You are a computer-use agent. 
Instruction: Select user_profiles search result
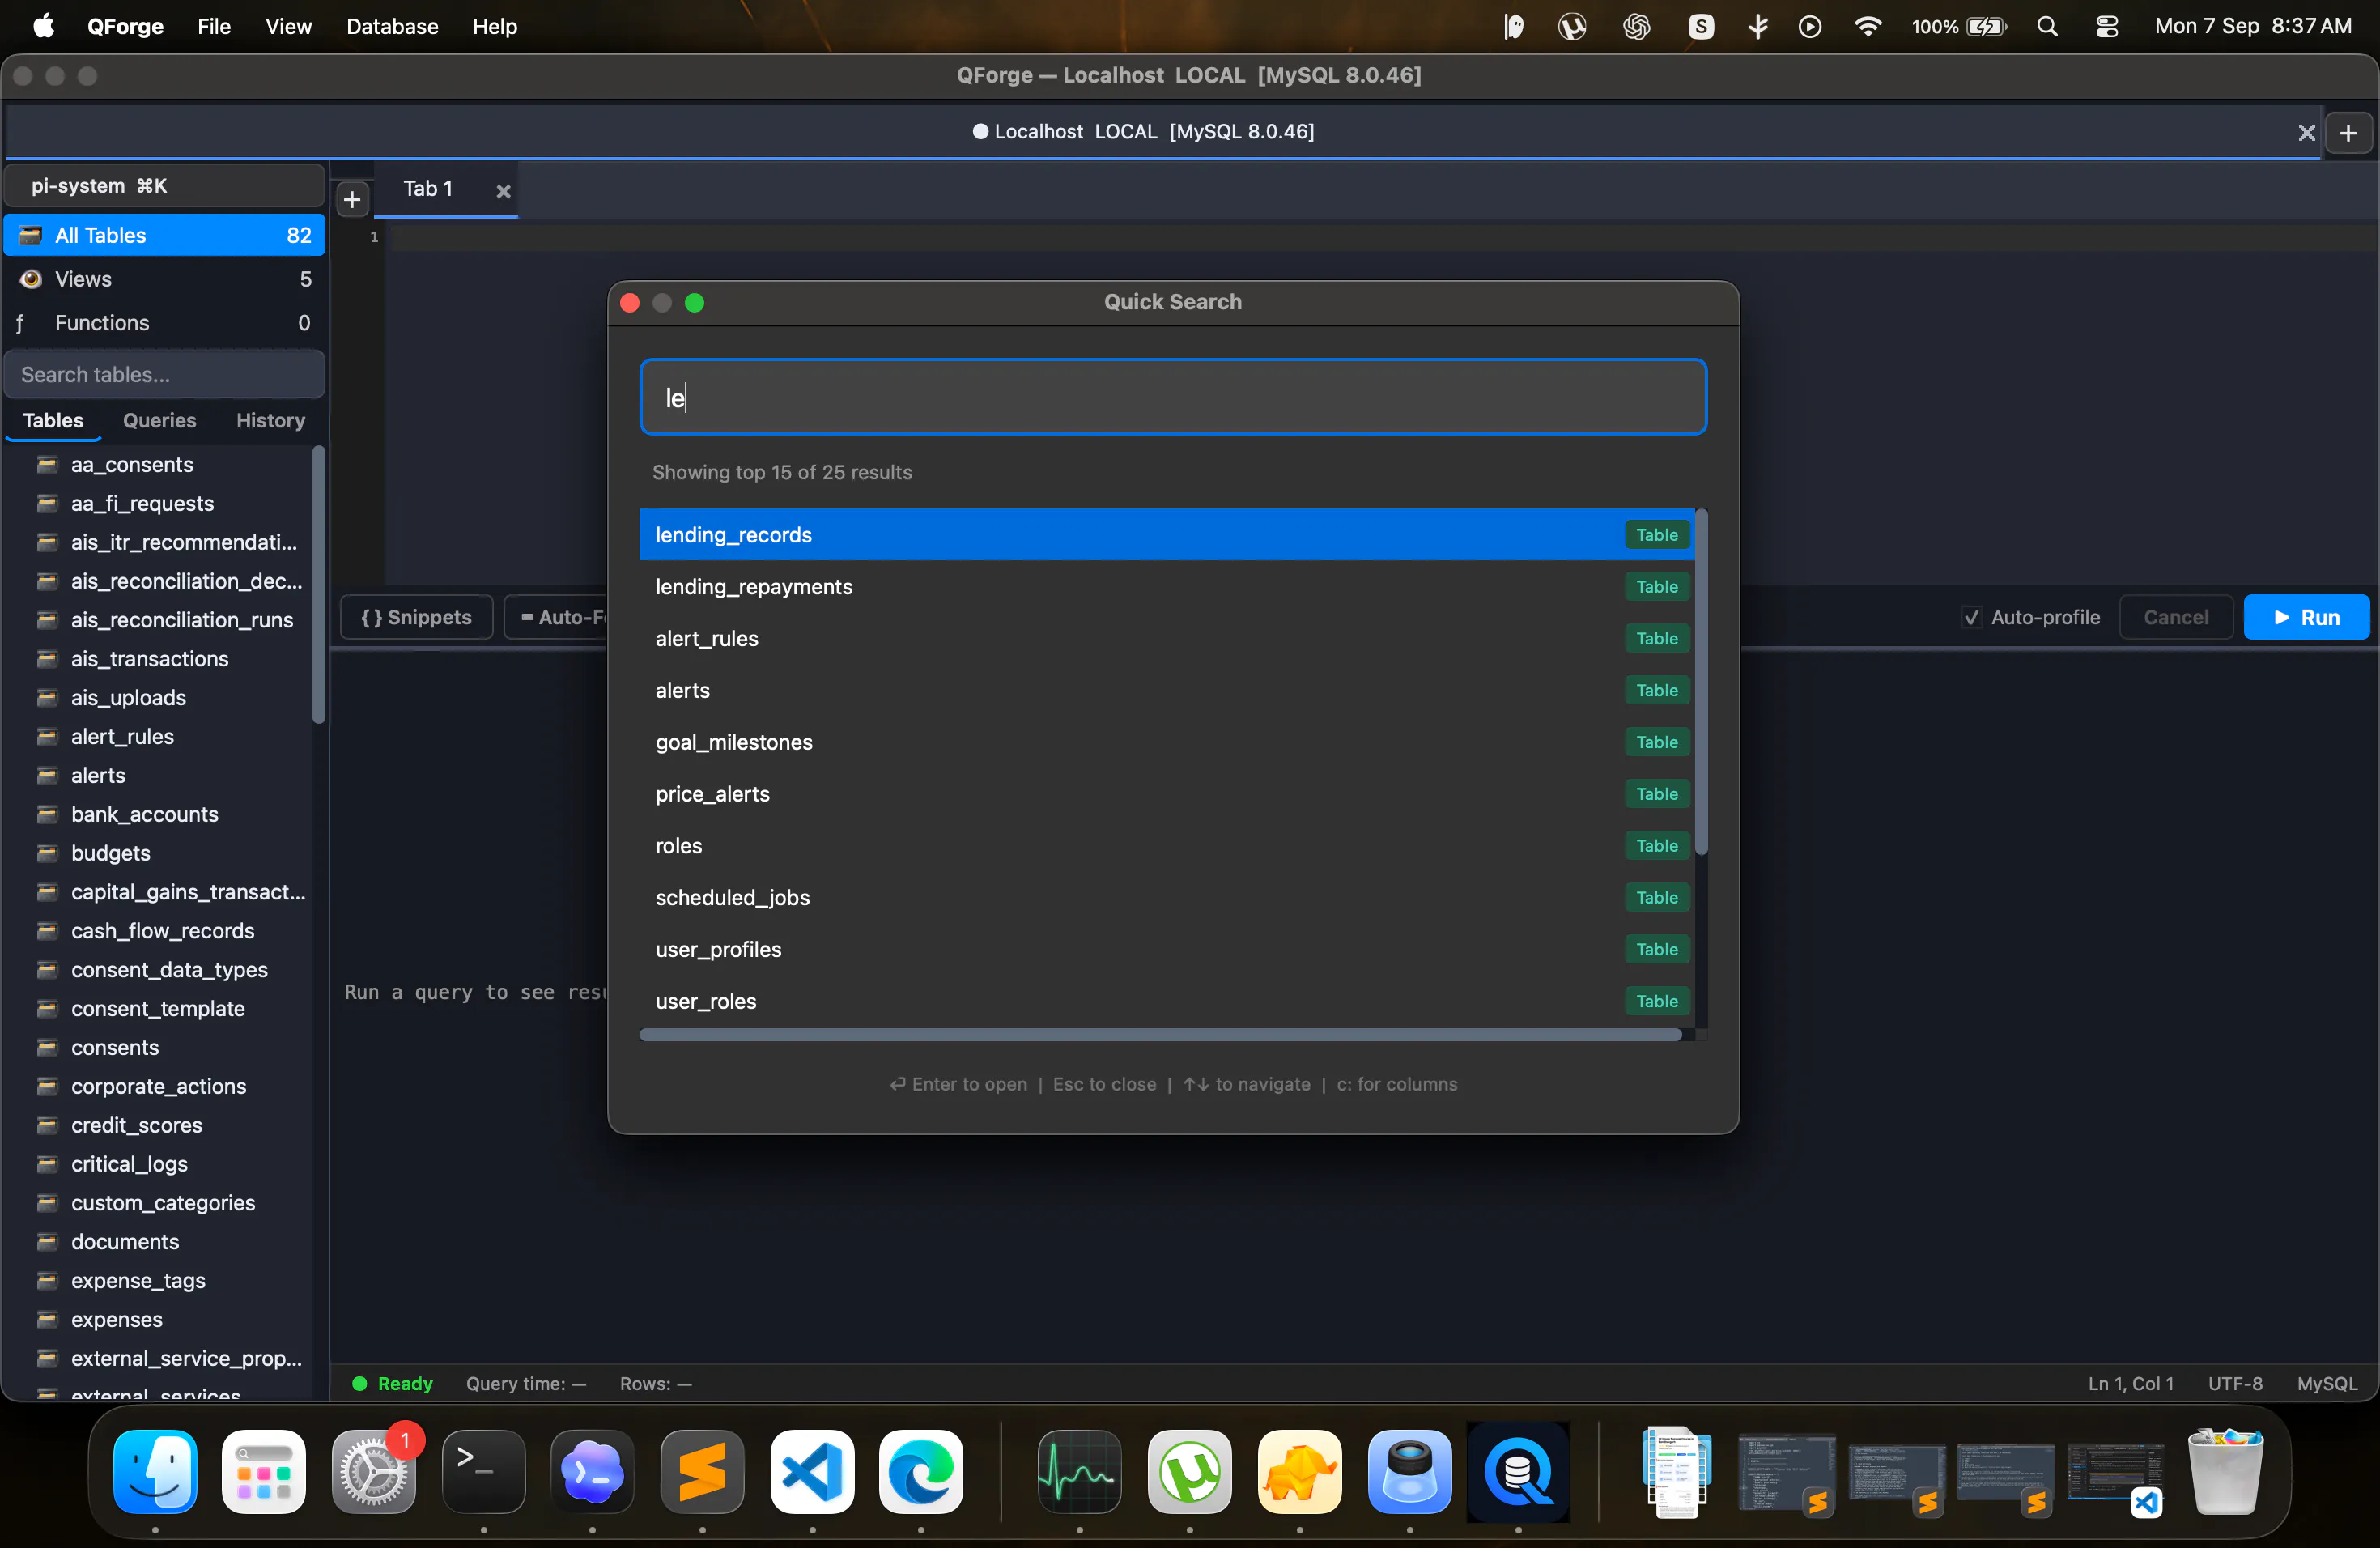(x=1166, y=950)
